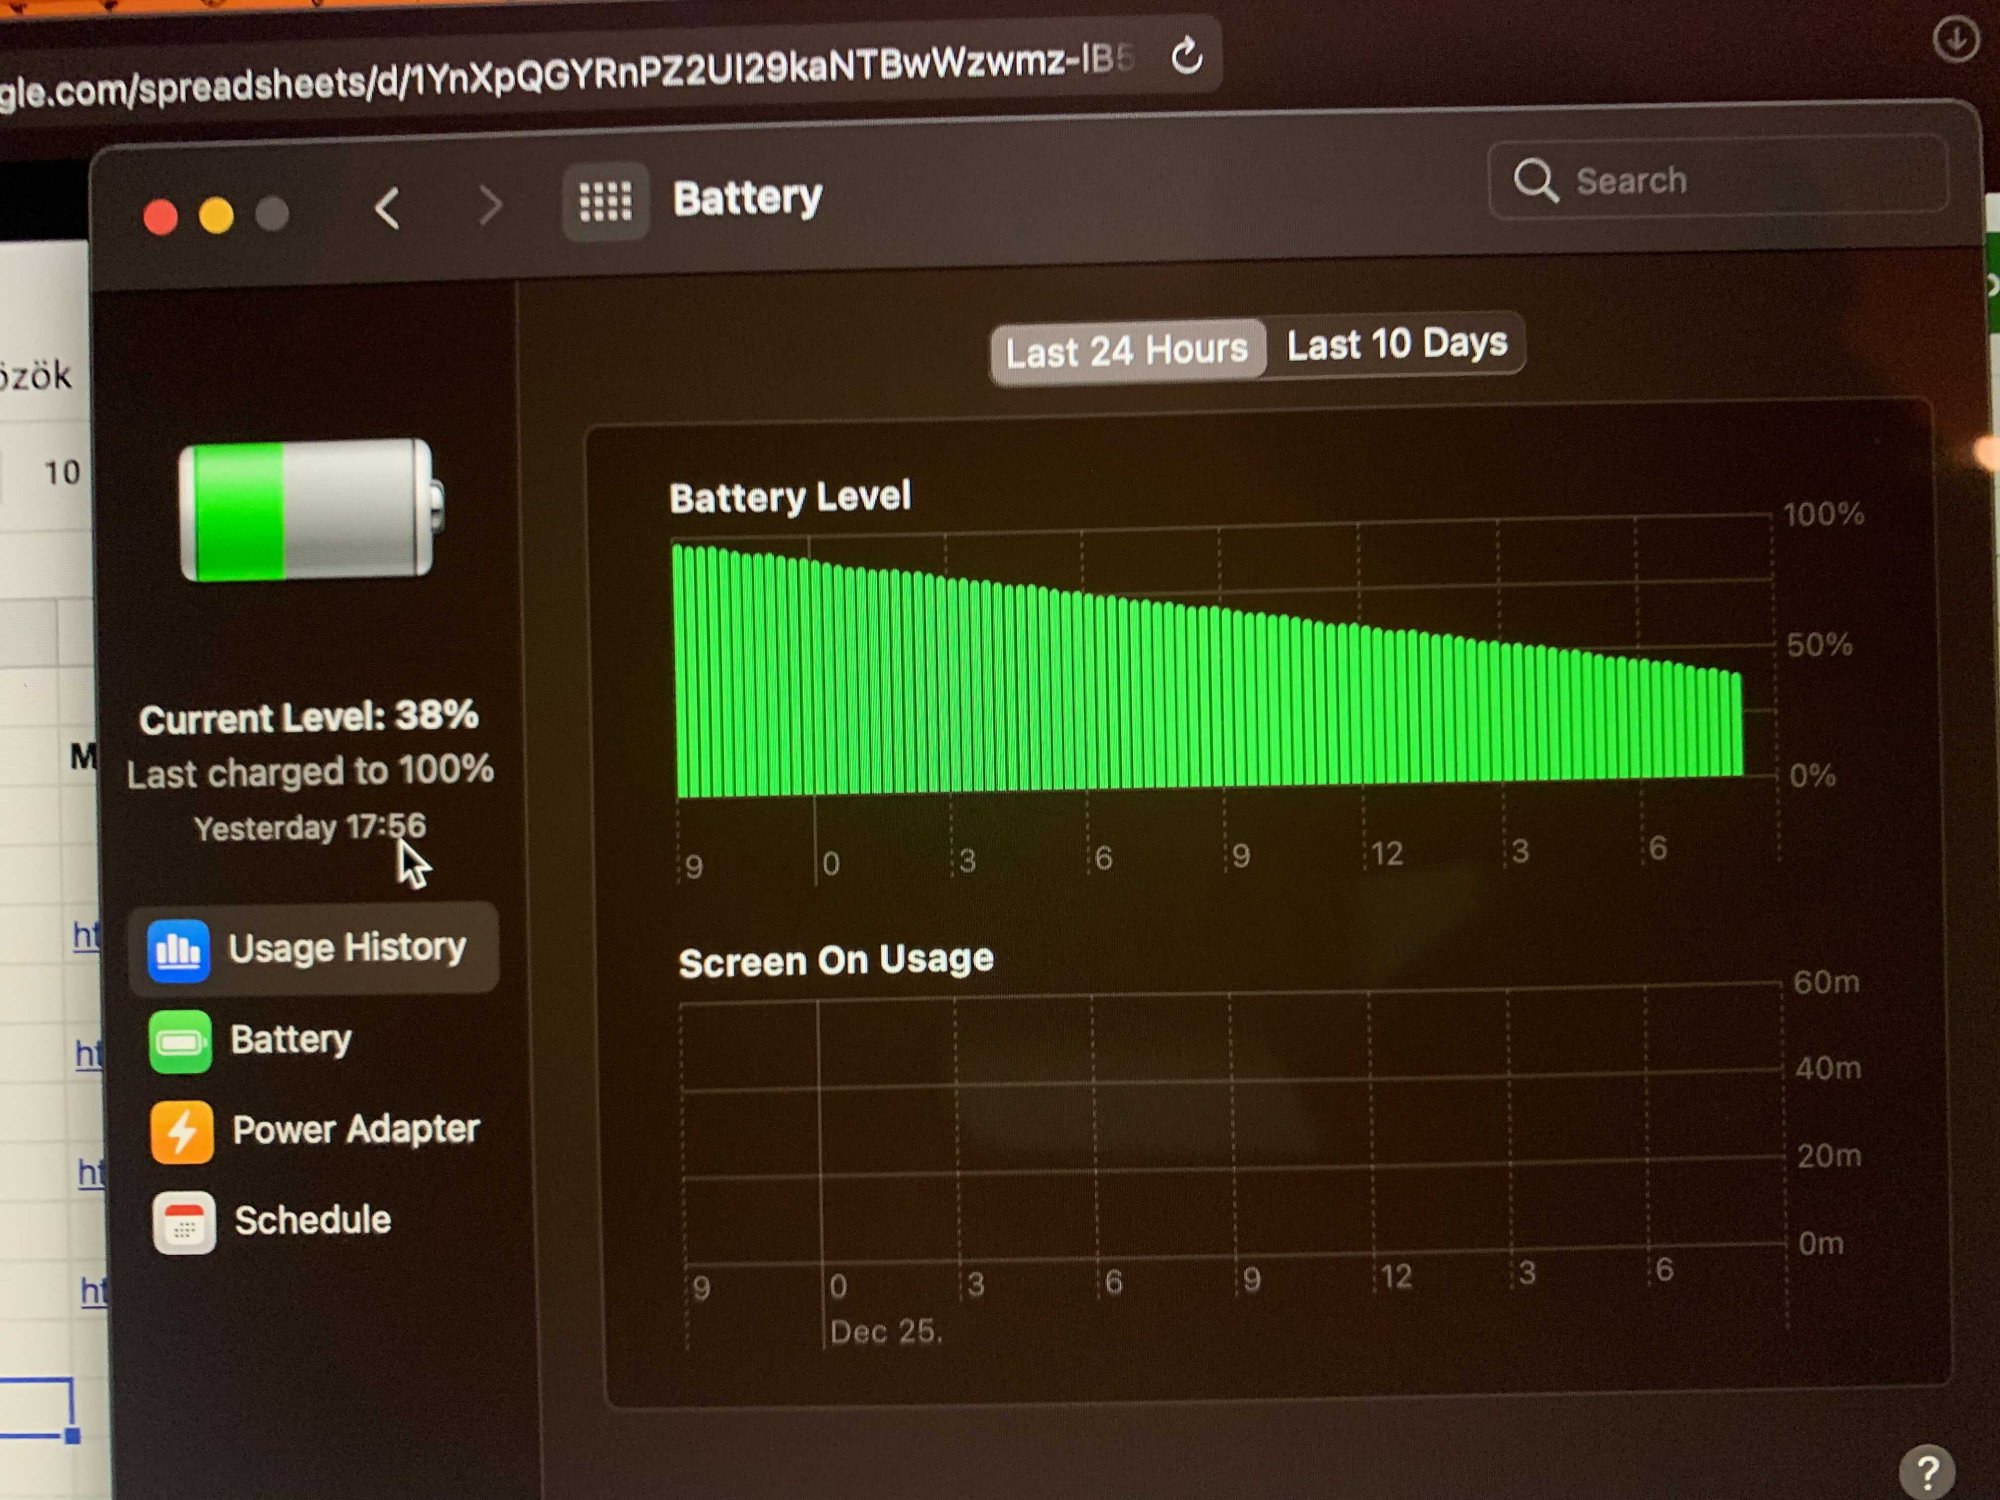Reload page in browser address bar
This screenshot has height=1500, width=2000.
tap(1187, 56)
